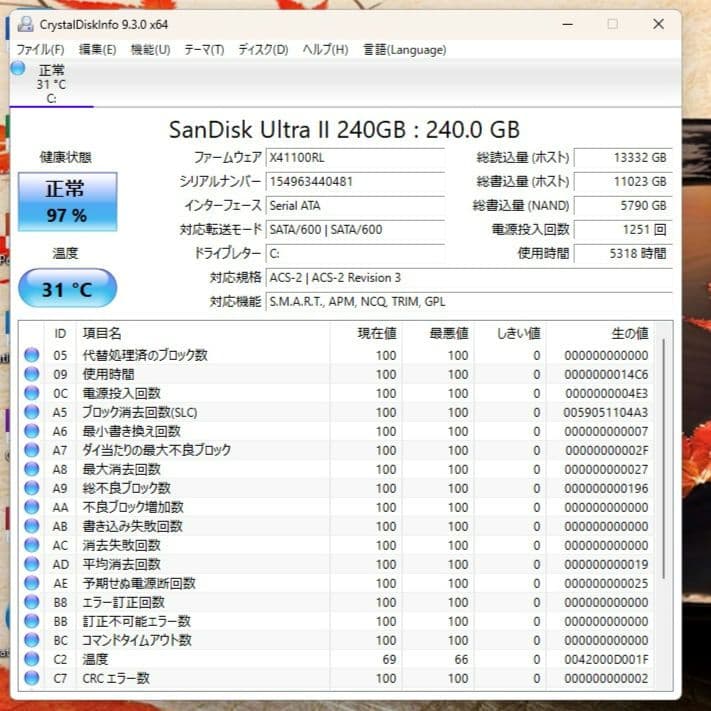Click the raw value 0059051104A3
The image size is (711, 711).
[606, 412]
